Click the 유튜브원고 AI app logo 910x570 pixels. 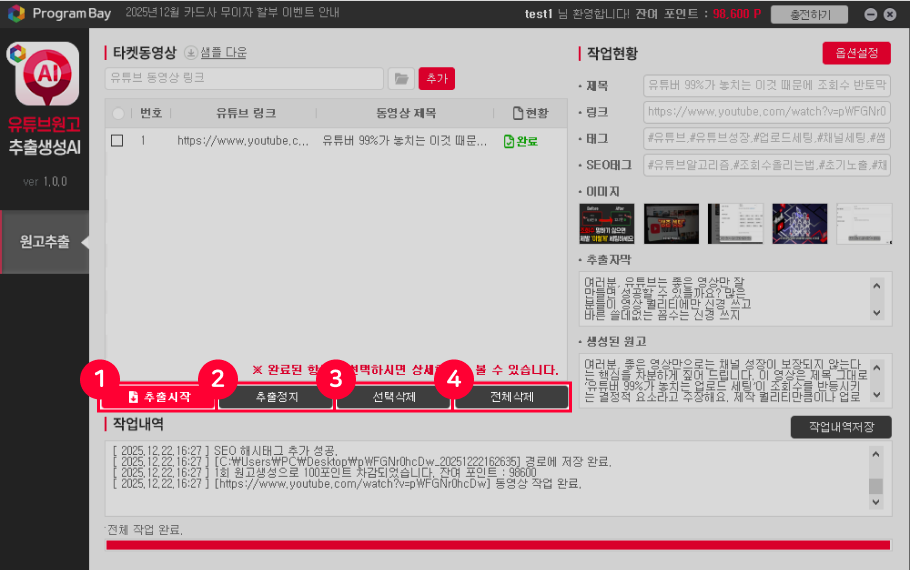click(x=44, y=76)
